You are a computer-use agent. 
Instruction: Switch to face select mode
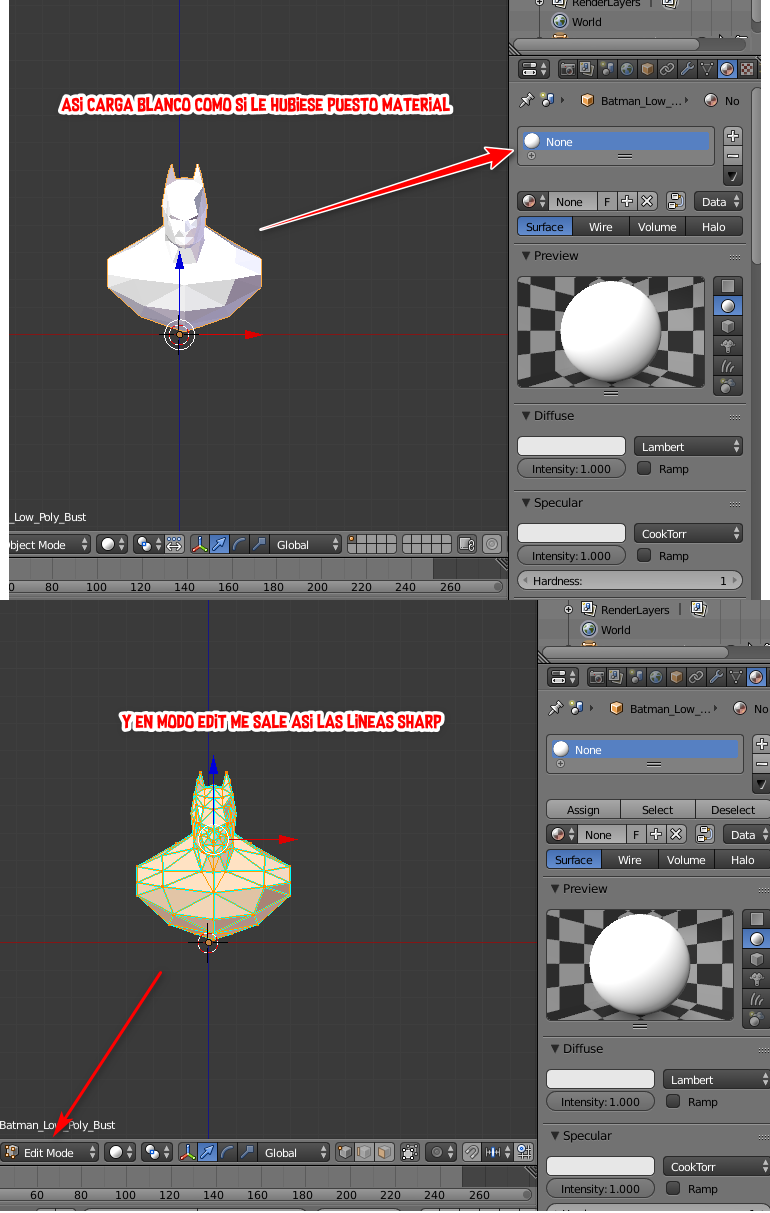383,1152
